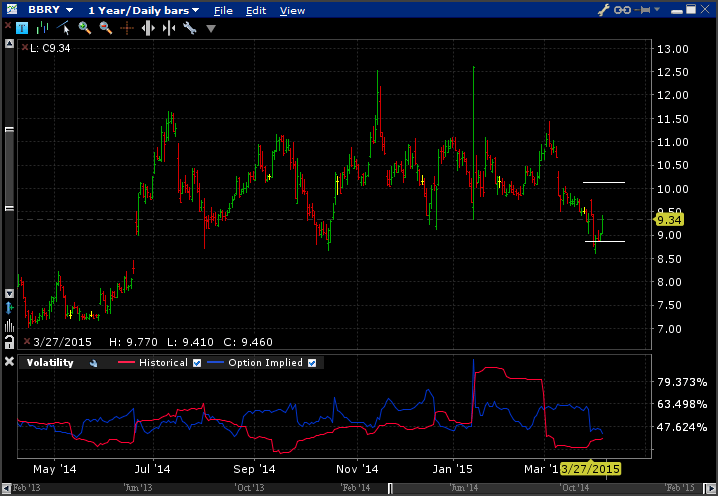Screen dimensions: 718x496
Task: Close the toolbar with the red X
Action: click(x=7, y=26)
